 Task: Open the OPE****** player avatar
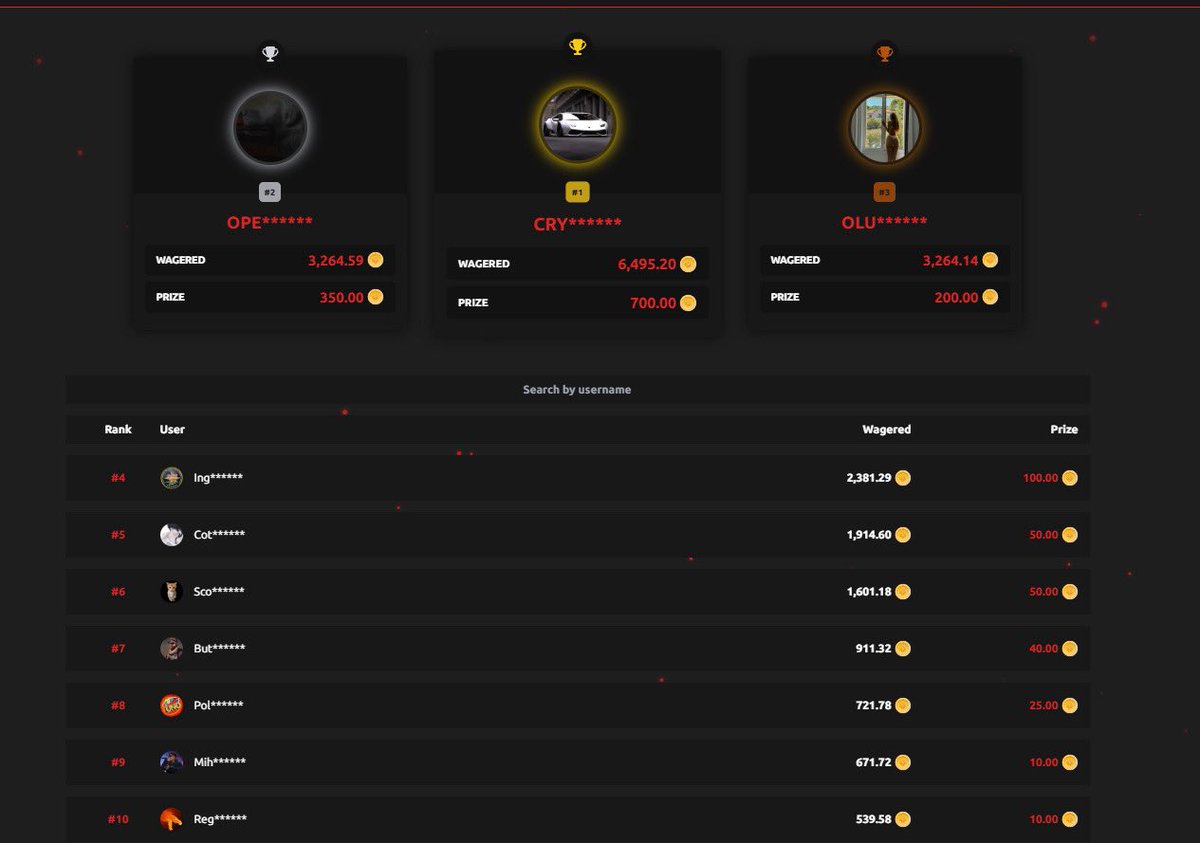tap(270, 127)
